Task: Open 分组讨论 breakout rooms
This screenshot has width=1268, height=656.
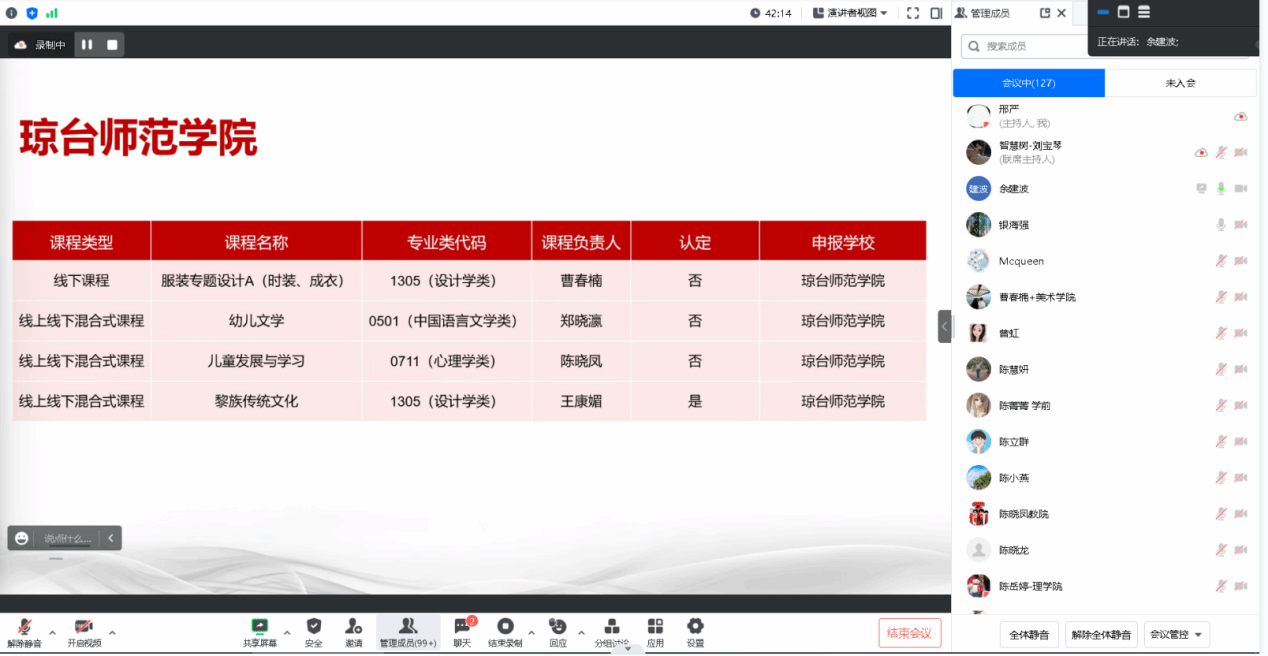Action: (x=611, y=627)
